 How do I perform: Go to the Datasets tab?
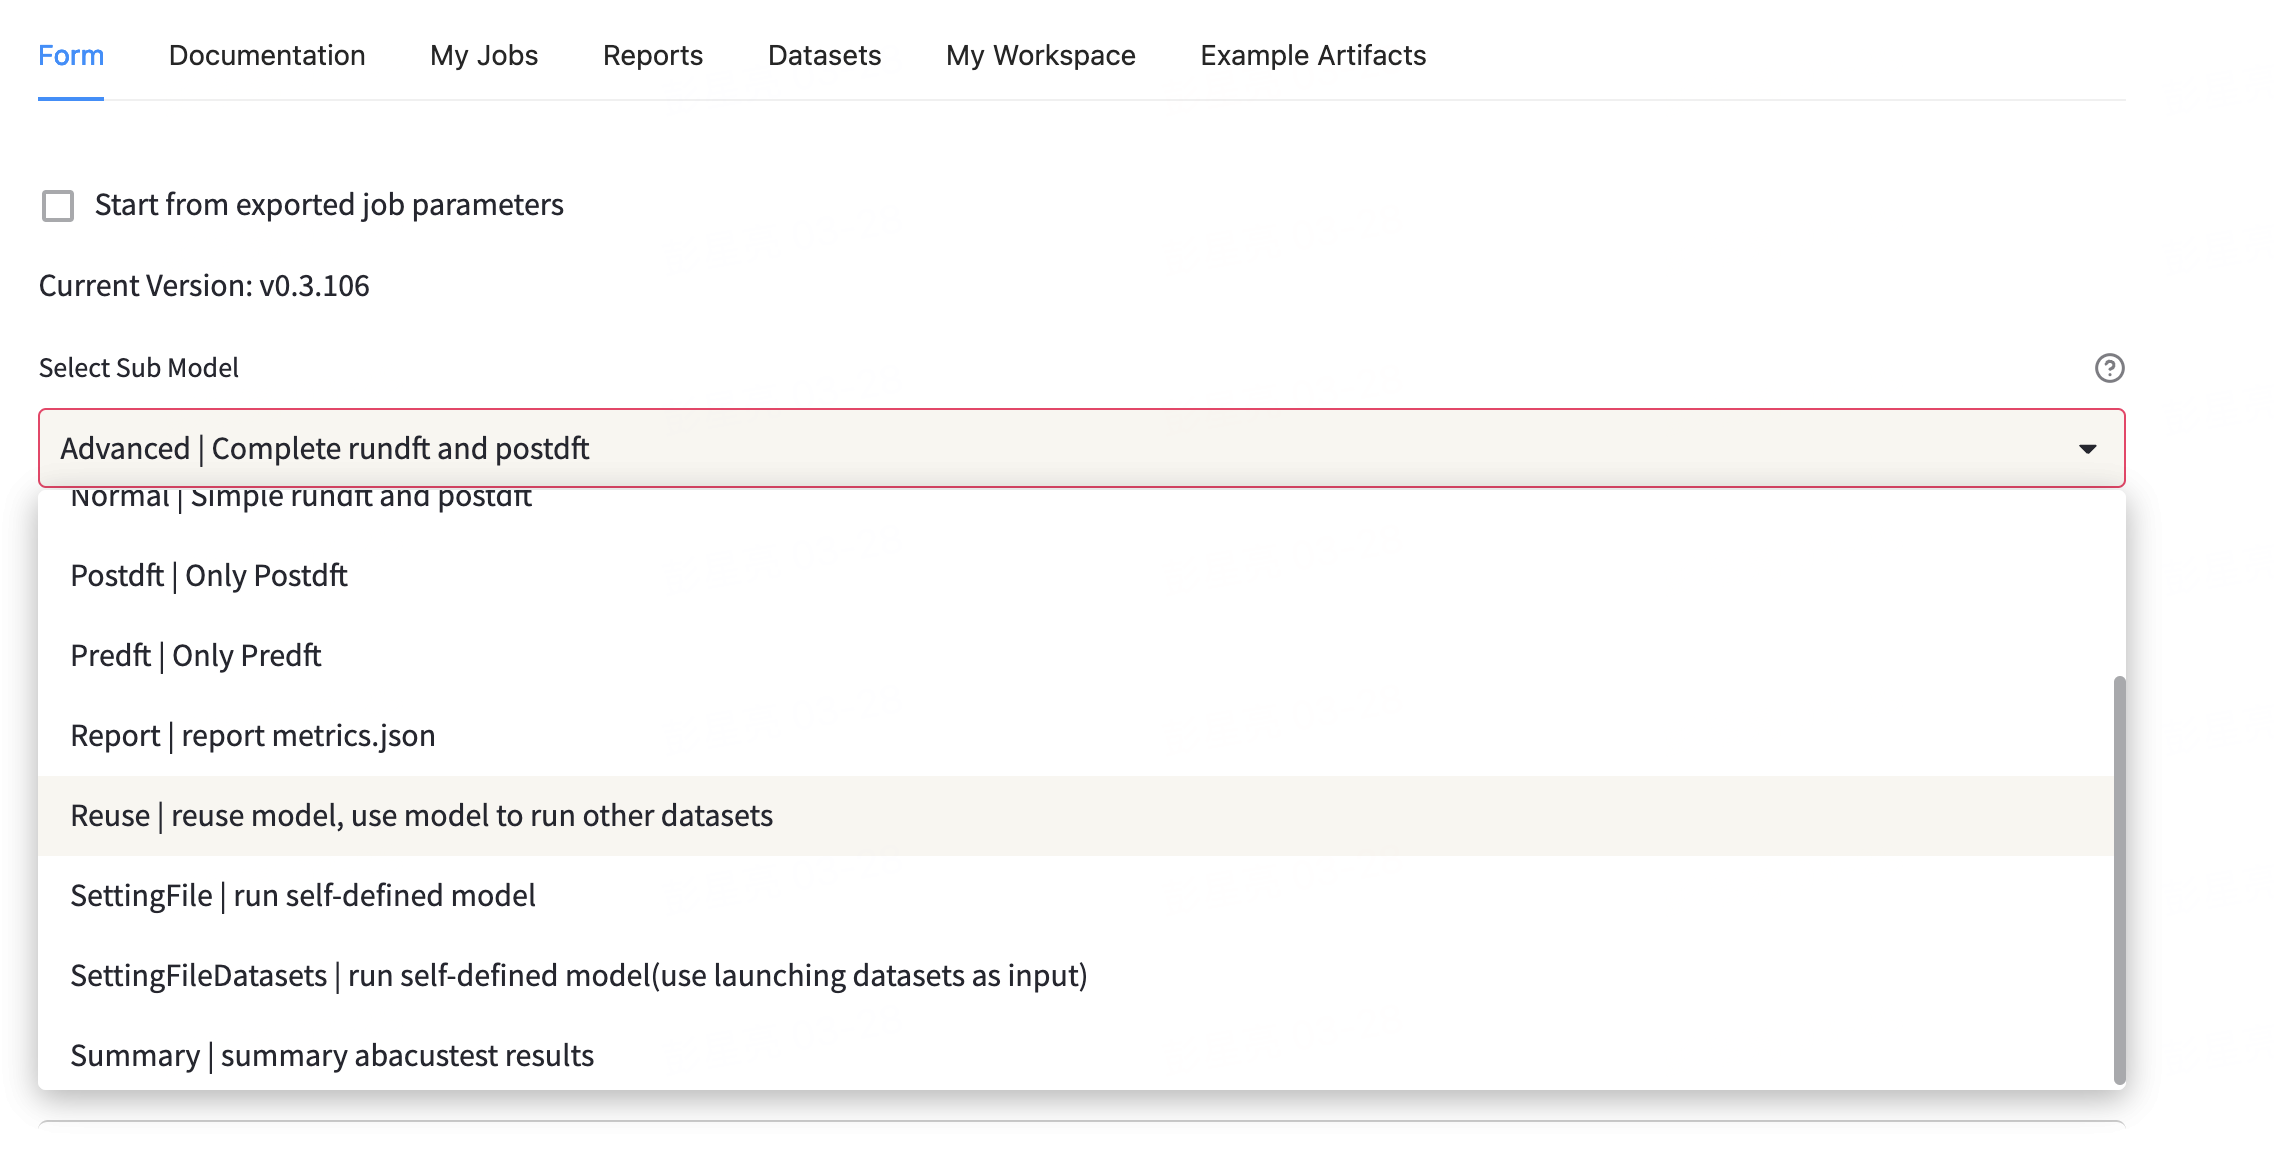pyautogui.click(x=824, y=55)
